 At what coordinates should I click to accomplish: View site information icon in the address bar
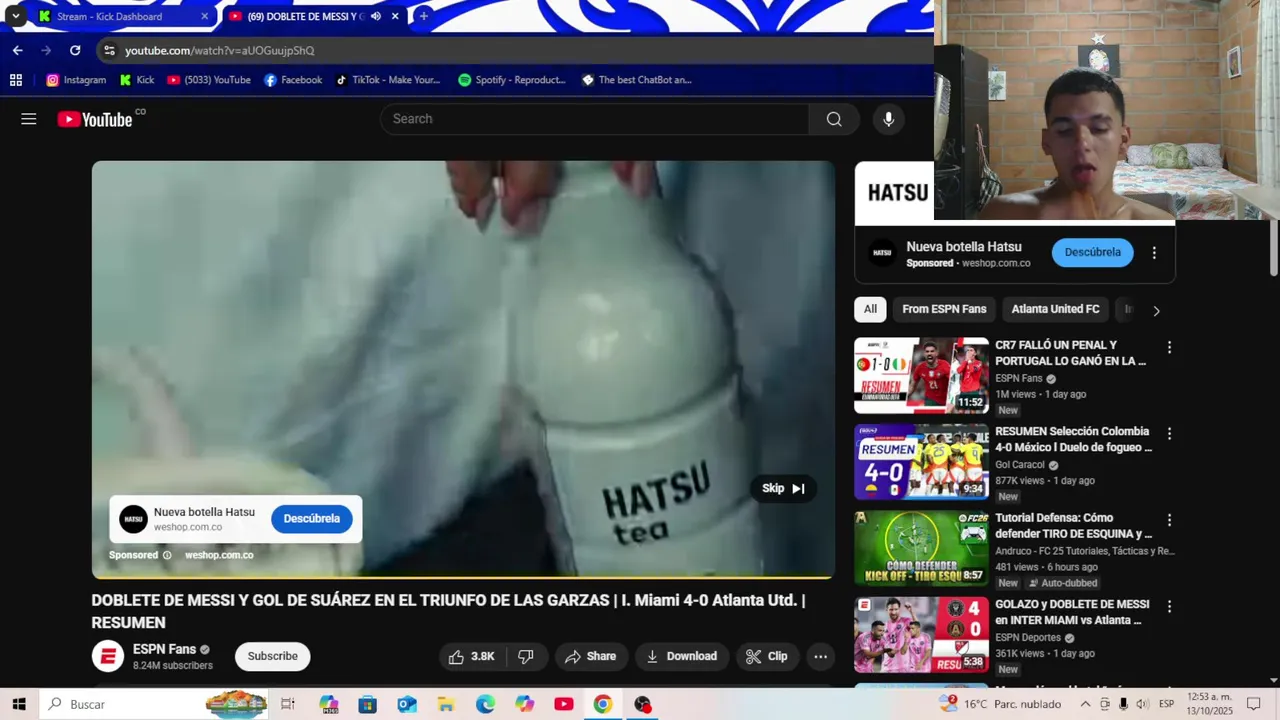coord(109,50)
